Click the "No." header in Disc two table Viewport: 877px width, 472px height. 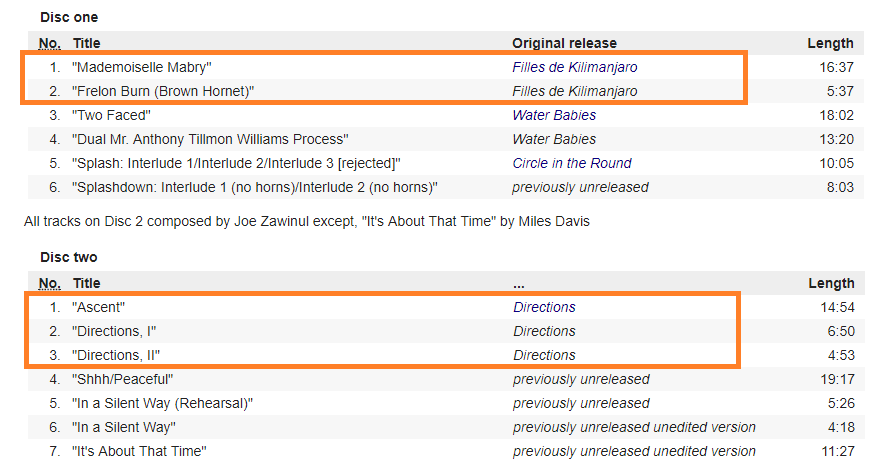point(50,283)
